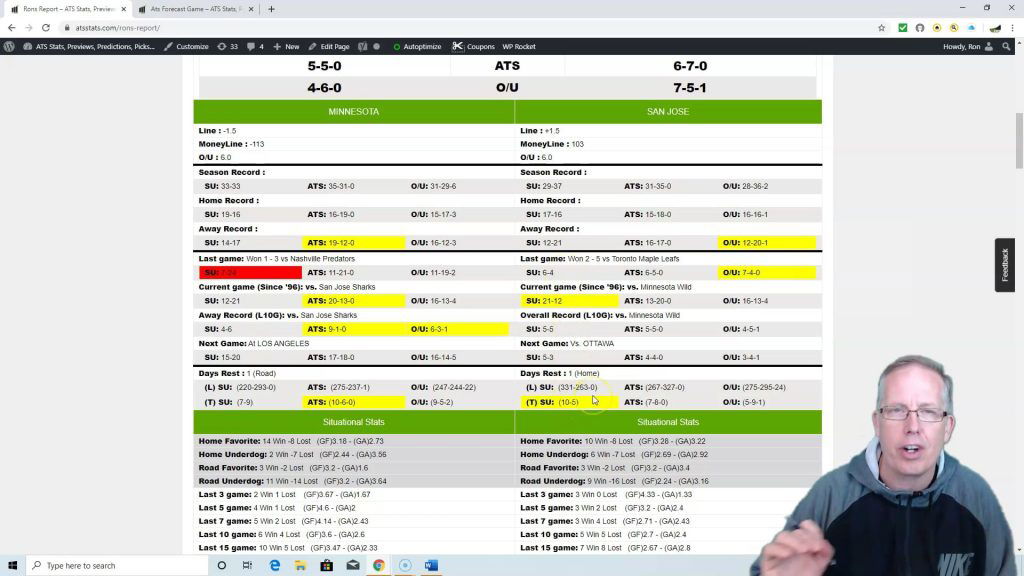Launch Cortana from the taskbar
The width and height of the screenshot is (1024, 576).
(x=221, y=566)
